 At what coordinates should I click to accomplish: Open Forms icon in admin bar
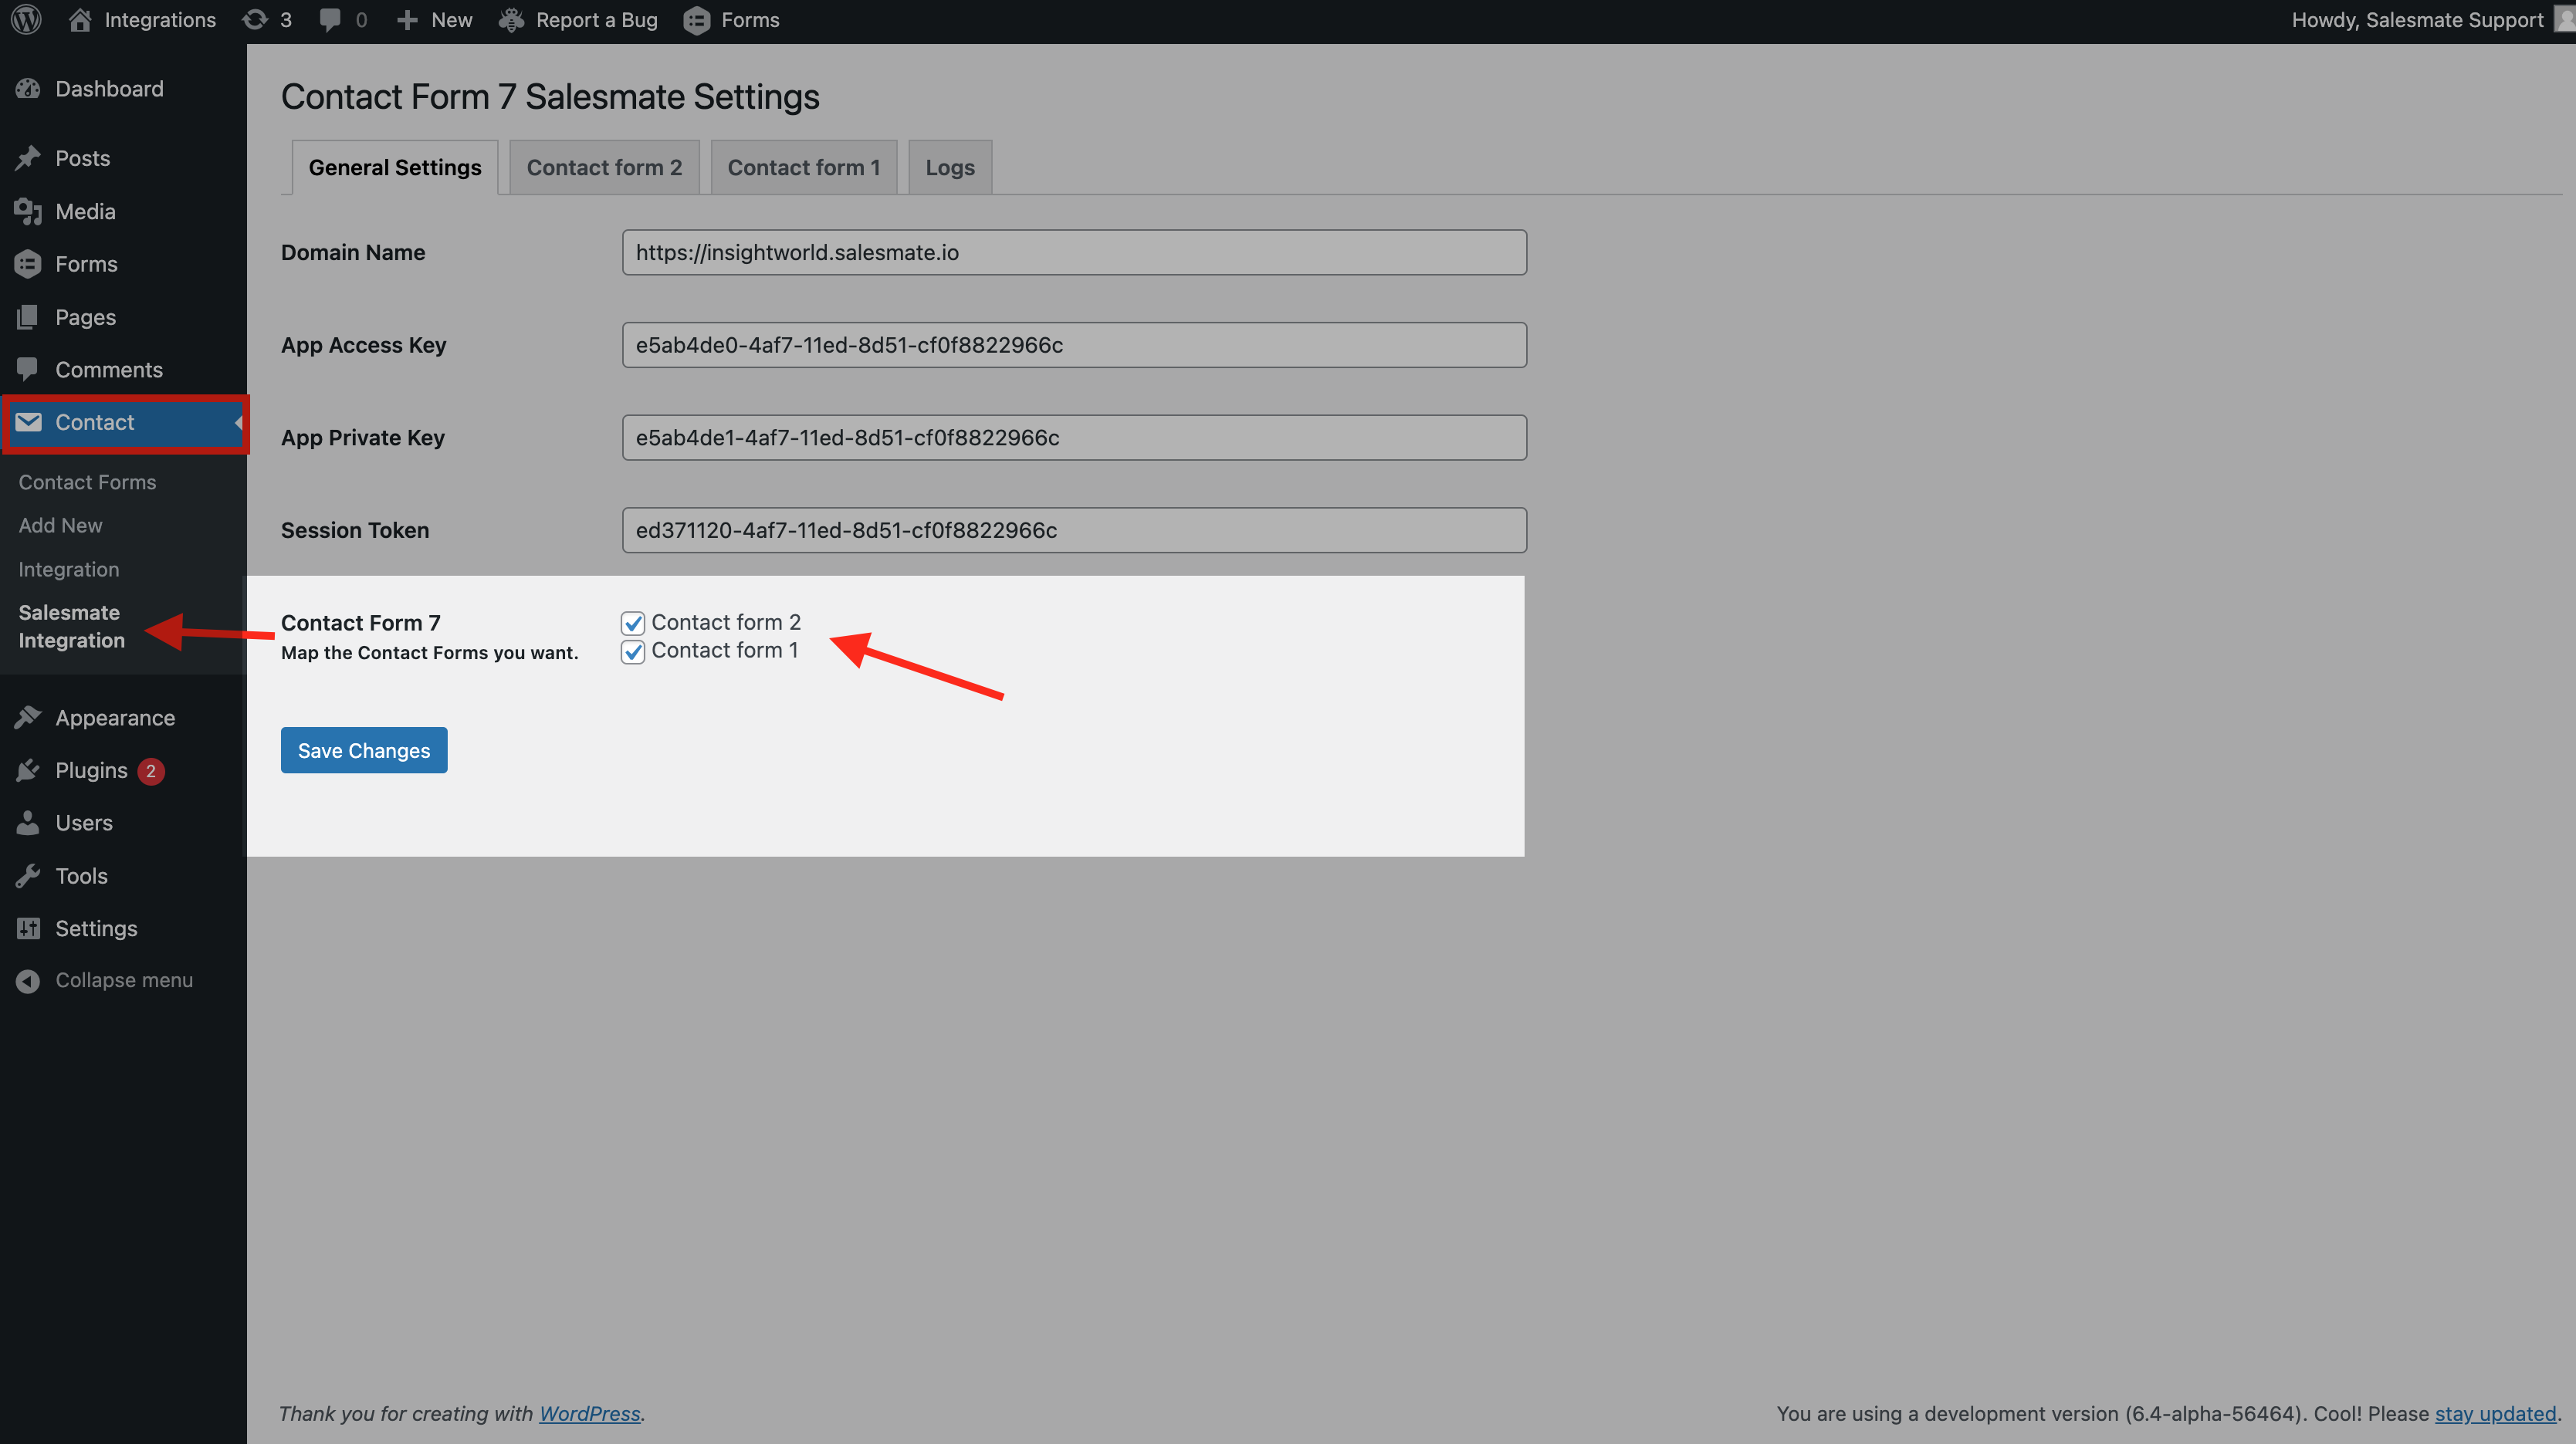click(x=697, y=20)
